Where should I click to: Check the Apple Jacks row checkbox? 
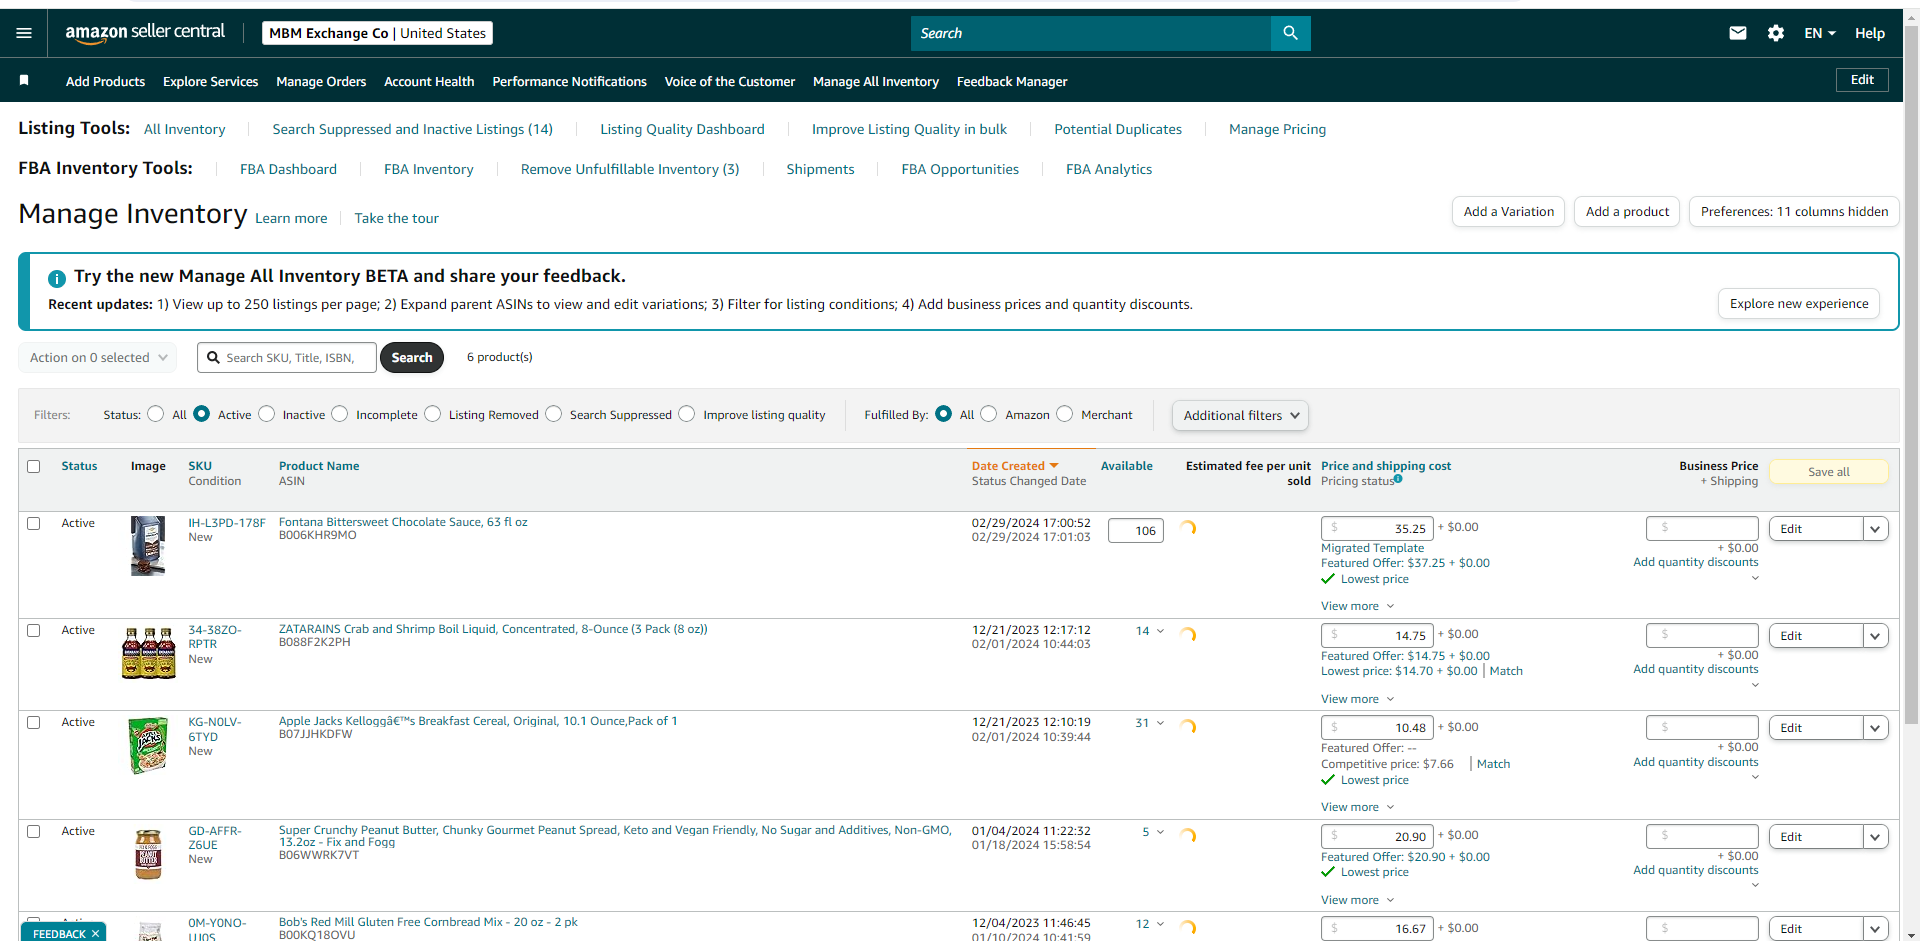(x=34, y=722)
